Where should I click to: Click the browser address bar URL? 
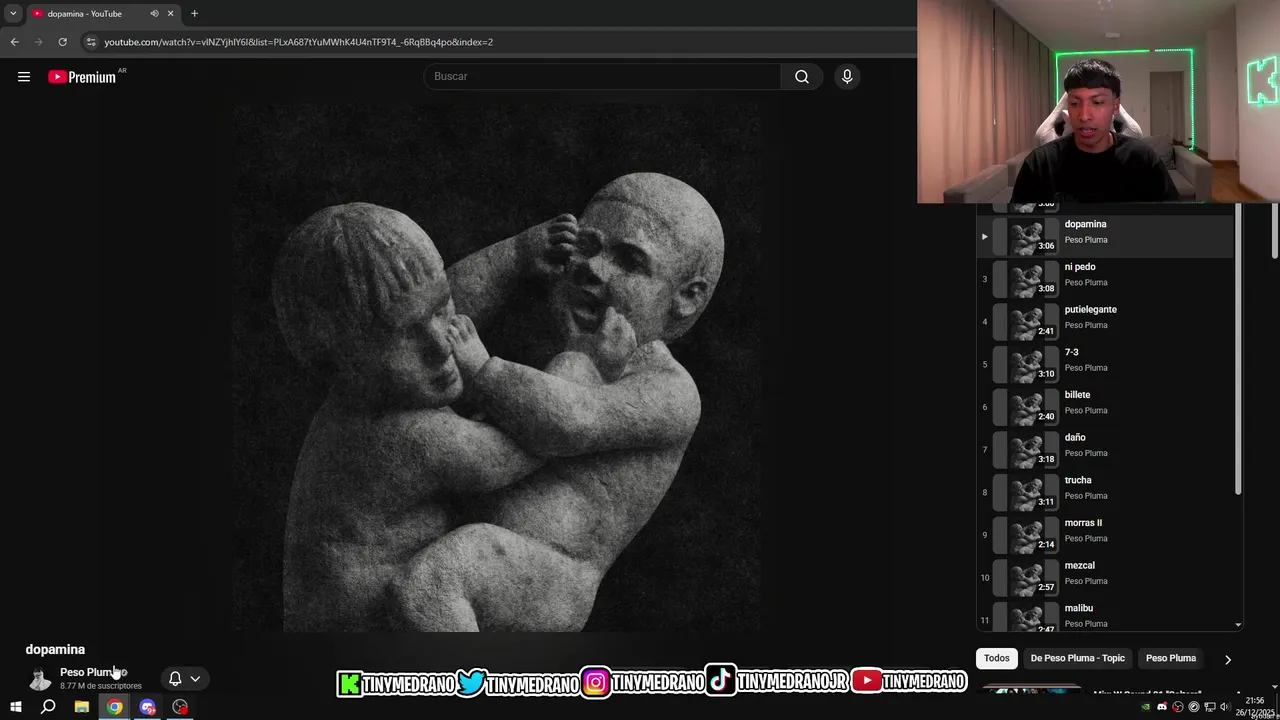pos(299,42)
